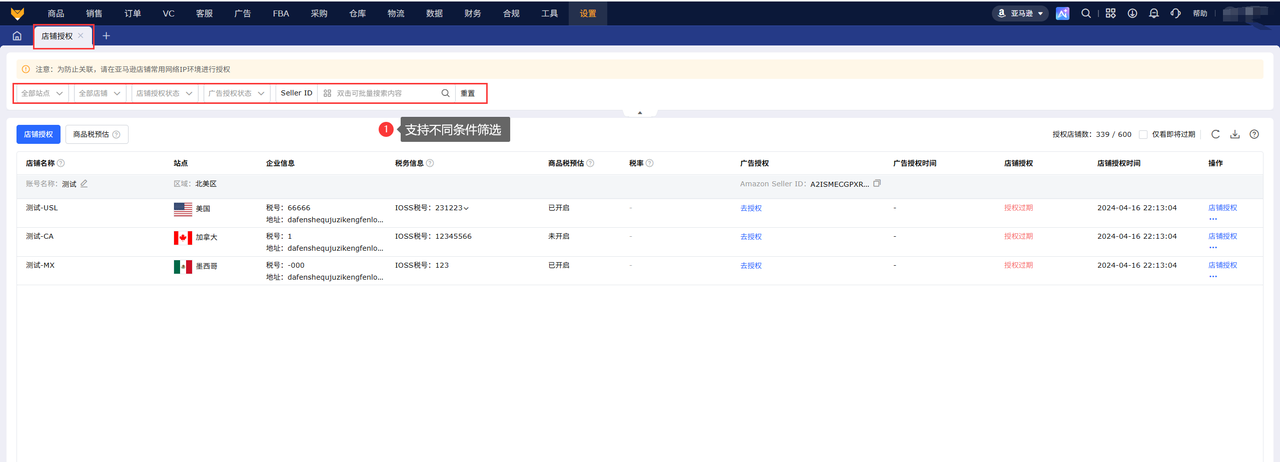The height and width of the screenshot is (462, 1280).
Task: Open the 广告 menu
Action: tap(242, 13)
